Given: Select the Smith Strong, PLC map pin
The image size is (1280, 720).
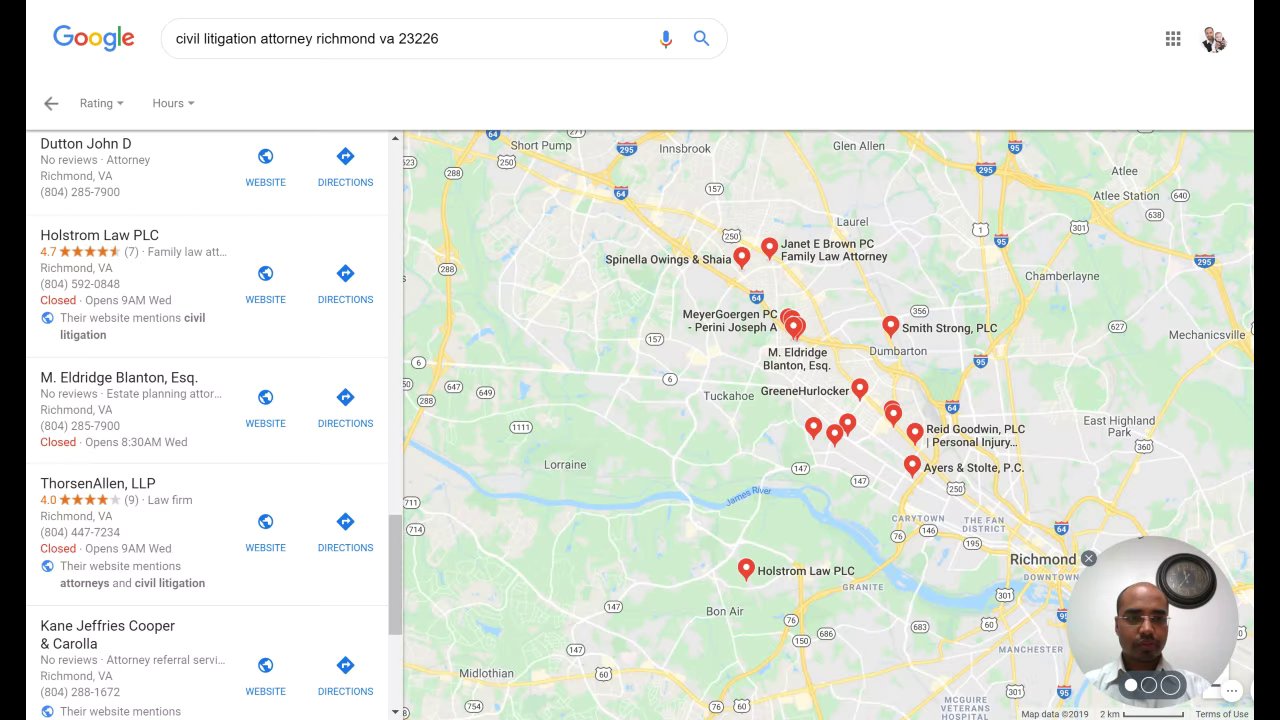Looking at the screenshot, I should [890, 326].
